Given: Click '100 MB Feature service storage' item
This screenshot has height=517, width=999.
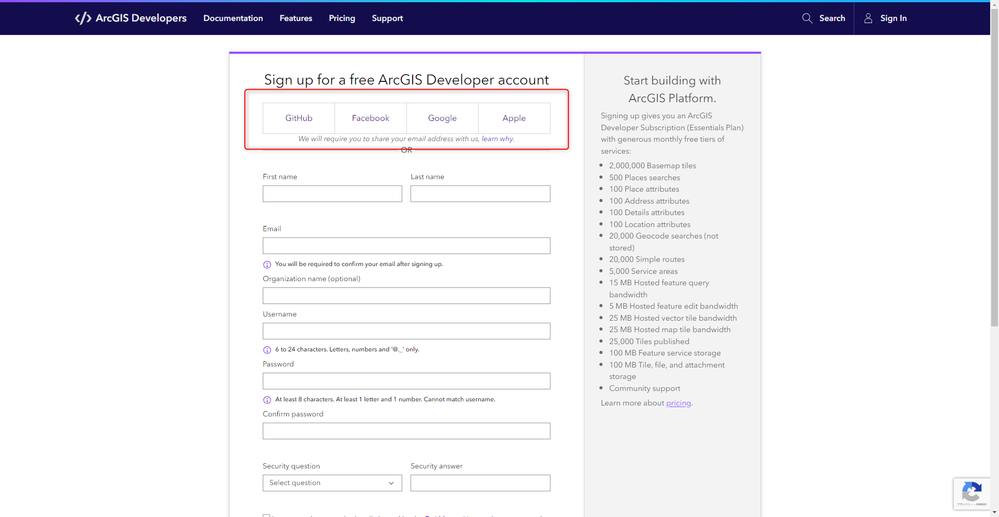Looking at the screenshot, I should (x=665, y=353).
